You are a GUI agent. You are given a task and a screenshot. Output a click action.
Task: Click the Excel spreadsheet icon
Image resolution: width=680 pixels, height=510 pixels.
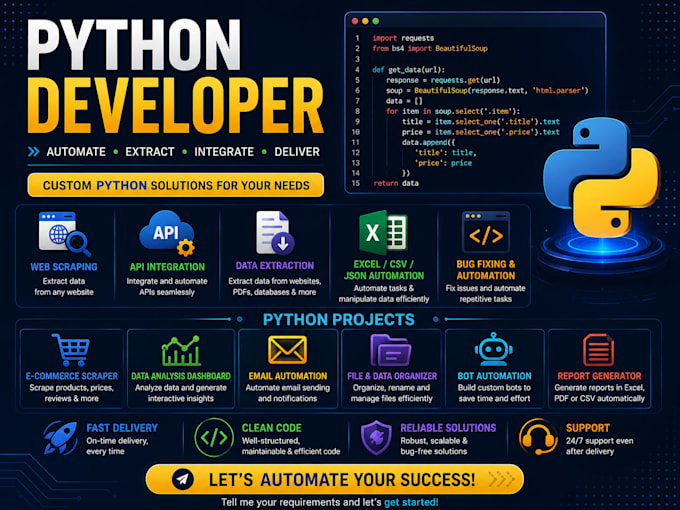tap(383, 232)
